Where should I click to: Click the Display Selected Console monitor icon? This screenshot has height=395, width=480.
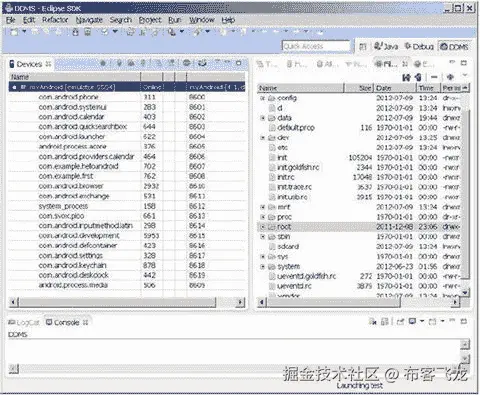pyautogui.click(x=412, y=321)
